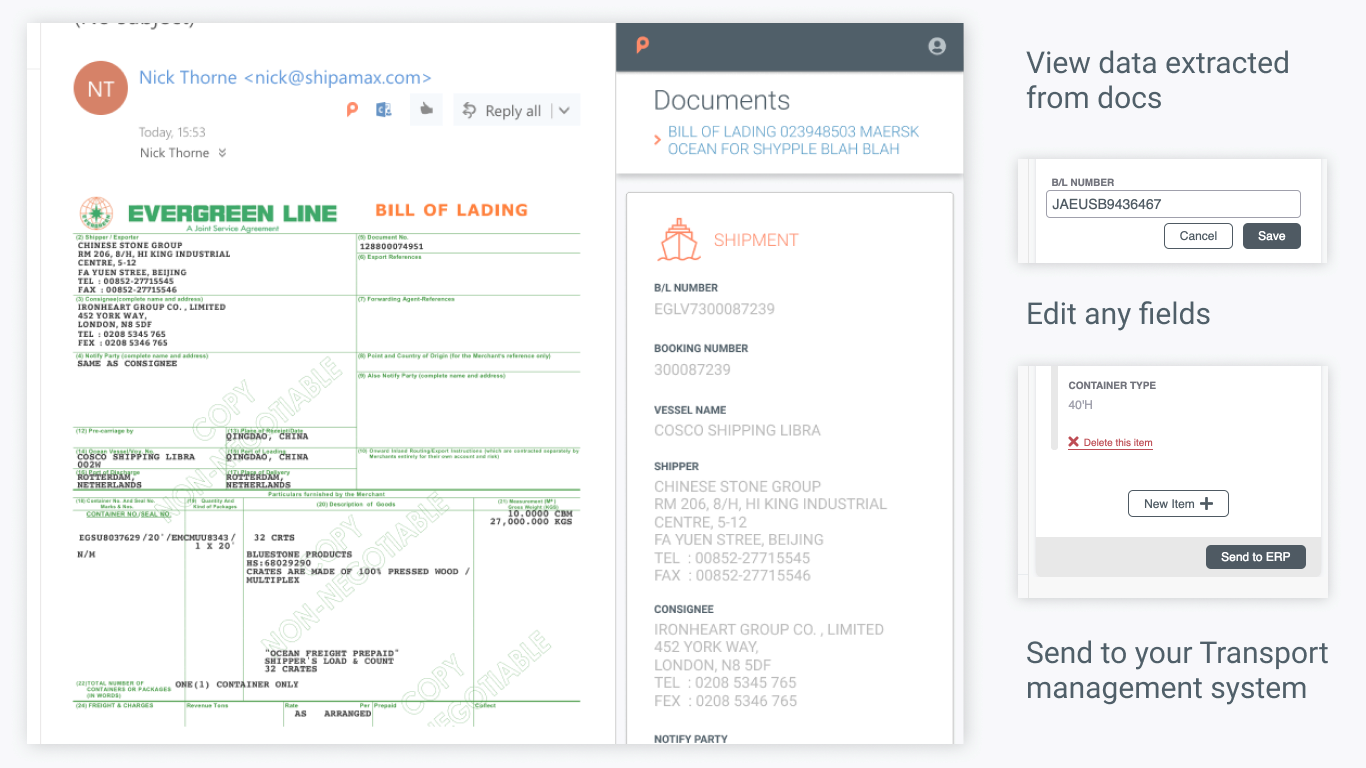1366x768 pixels.
Task: Click FAX : 00852-27715546 in the shipper panel
Action: tap(732, 576)
